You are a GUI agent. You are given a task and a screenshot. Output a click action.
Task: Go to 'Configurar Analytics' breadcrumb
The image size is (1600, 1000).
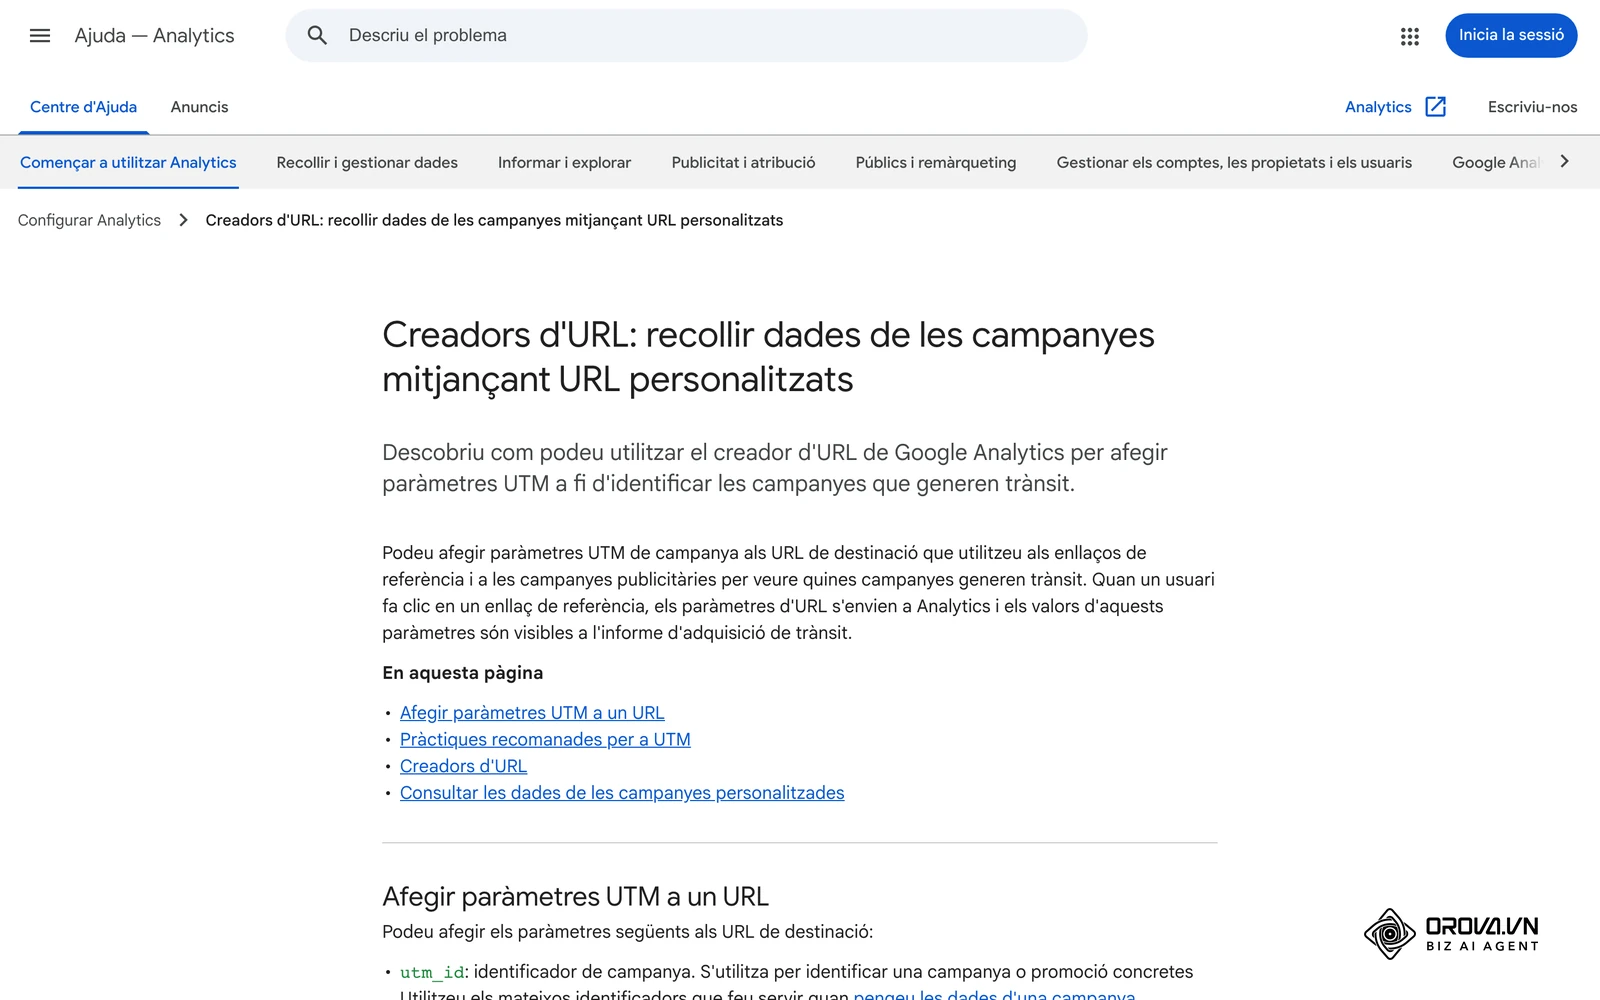(89, 220)
